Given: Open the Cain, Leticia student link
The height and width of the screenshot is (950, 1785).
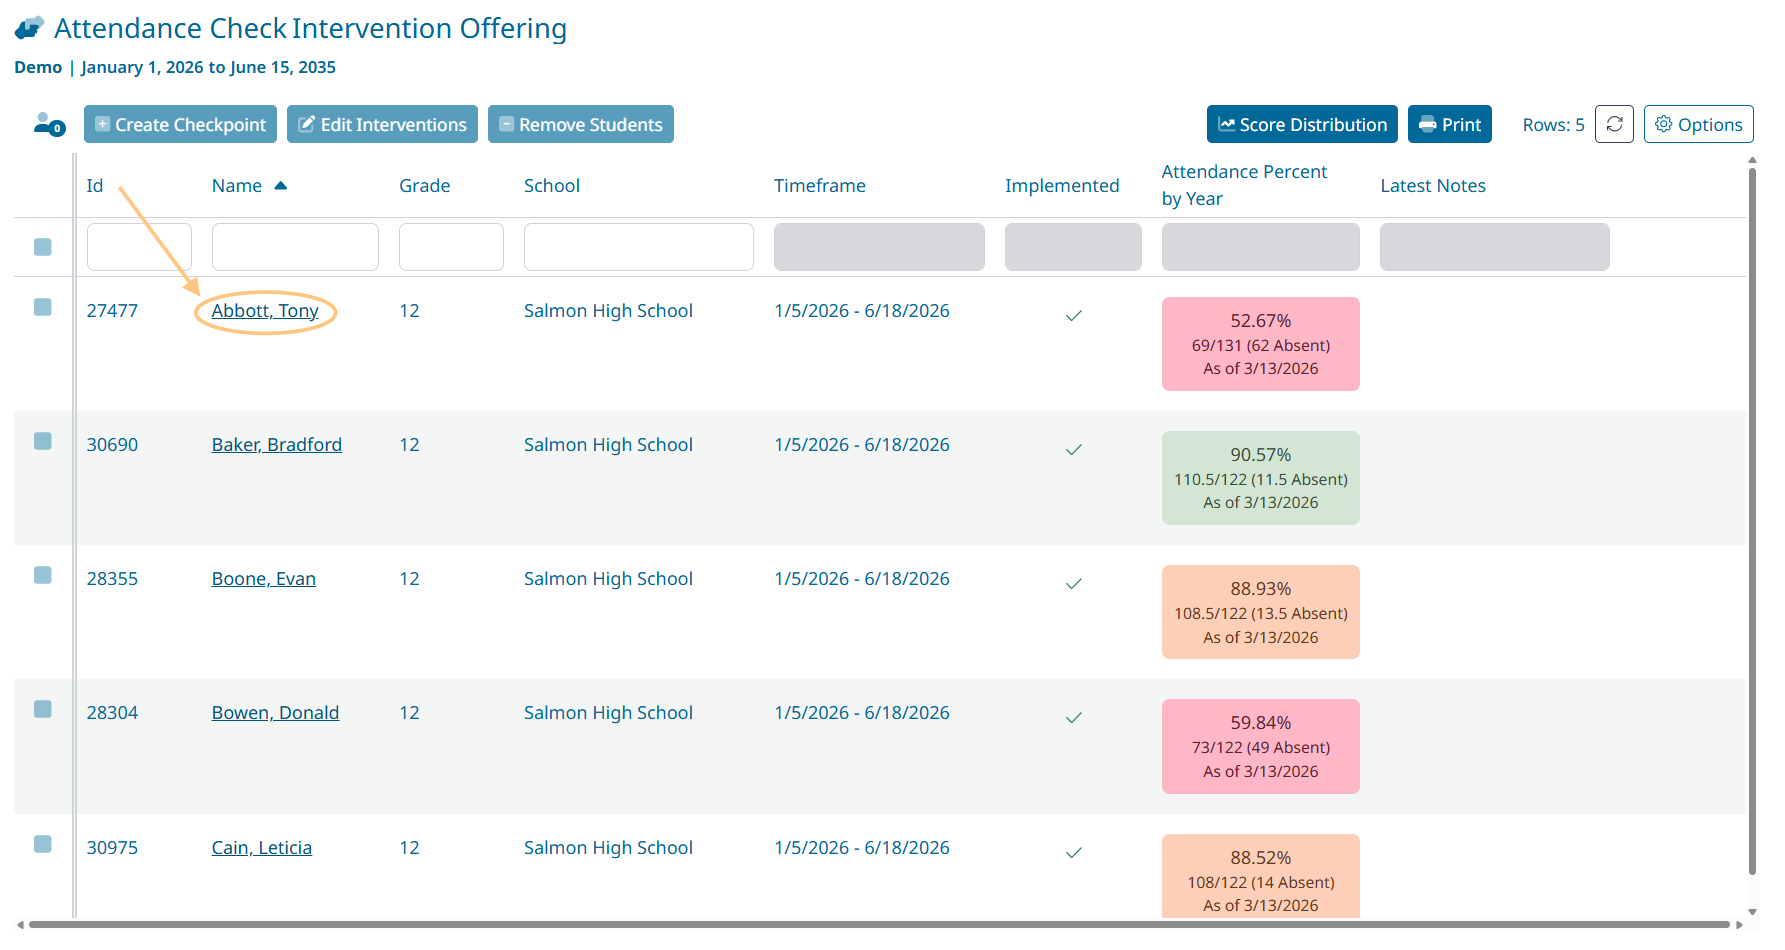Looking at the screenshot, I should pos(261,848).
